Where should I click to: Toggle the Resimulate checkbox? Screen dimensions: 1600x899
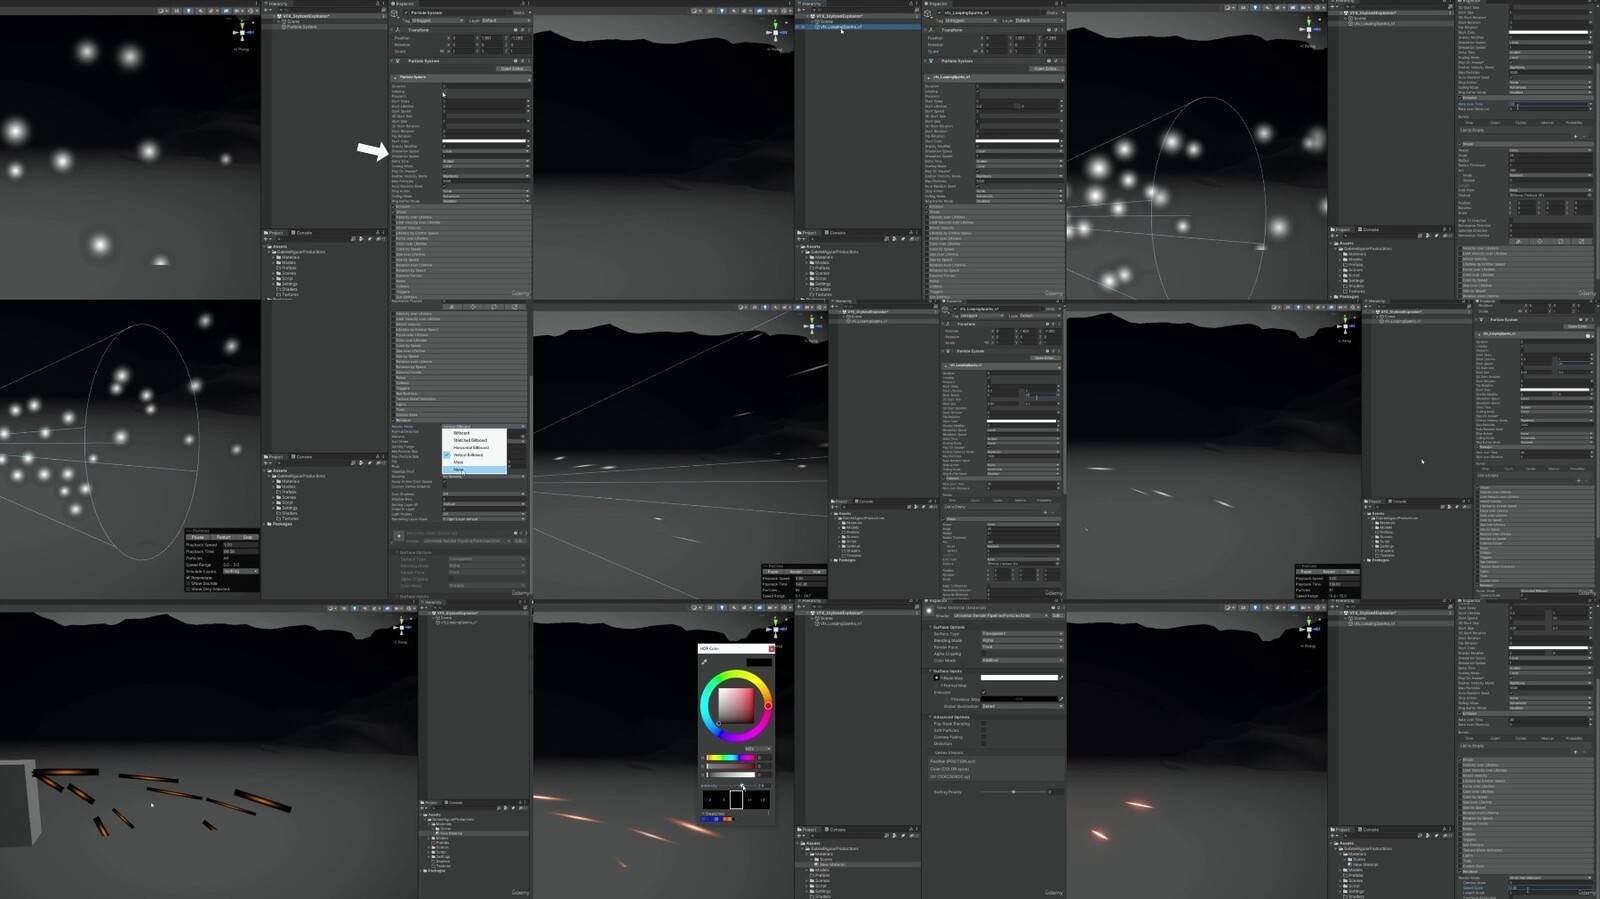[188, 578]
